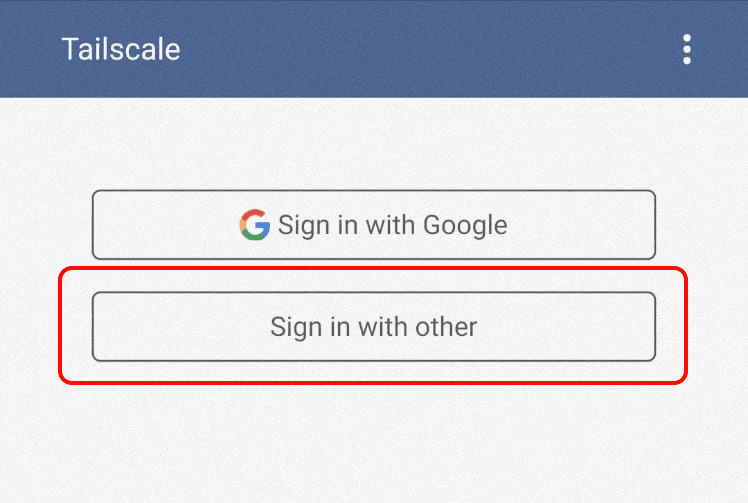The height and width of the screenshot is (503, 748).
Task: Click the blue Tailscale header bar
Action: [374, 49]
